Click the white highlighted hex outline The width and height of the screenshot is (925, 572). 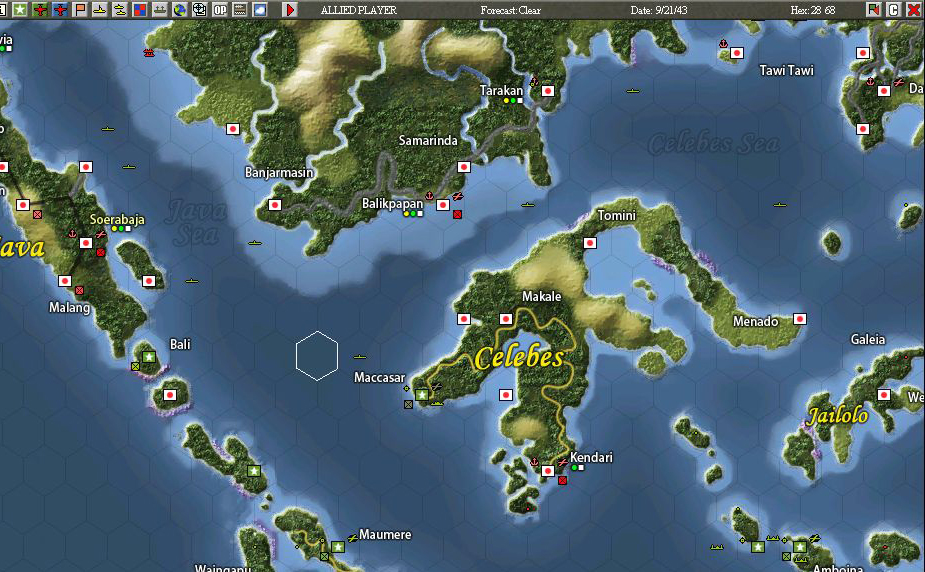click(317, 356)
